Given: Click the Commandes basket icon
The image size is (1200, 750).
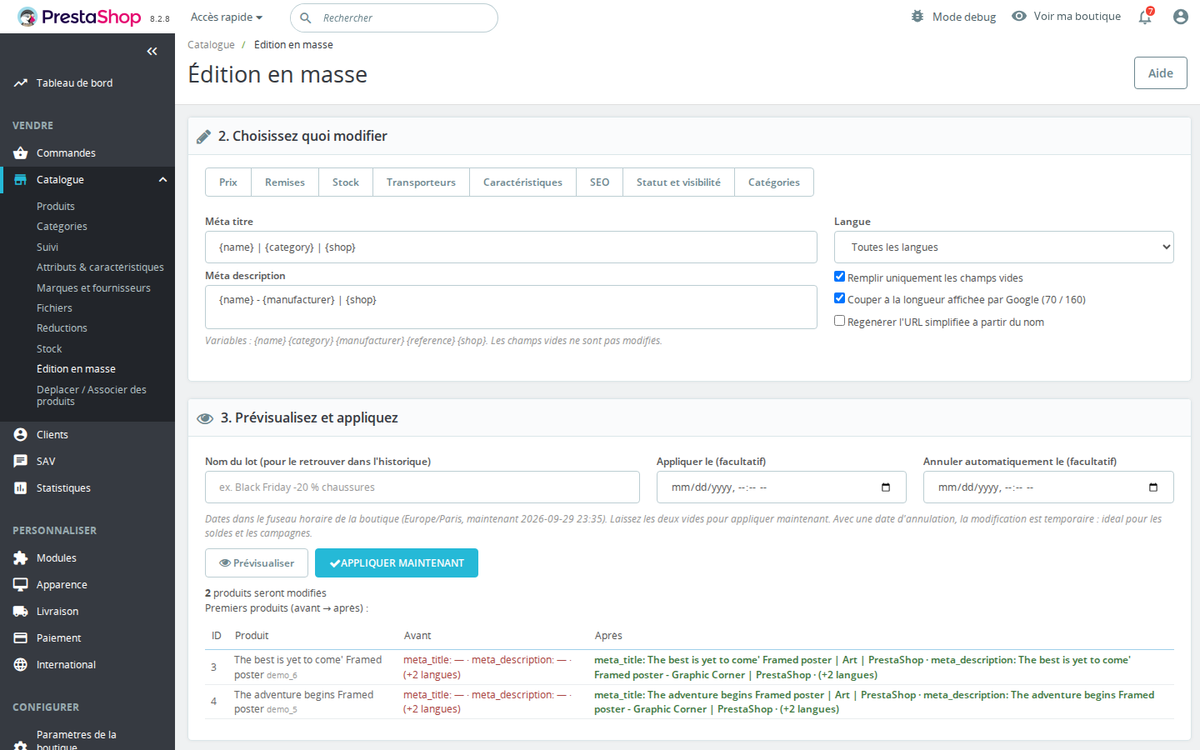Looking at the screenshot, I should (20, 153).
